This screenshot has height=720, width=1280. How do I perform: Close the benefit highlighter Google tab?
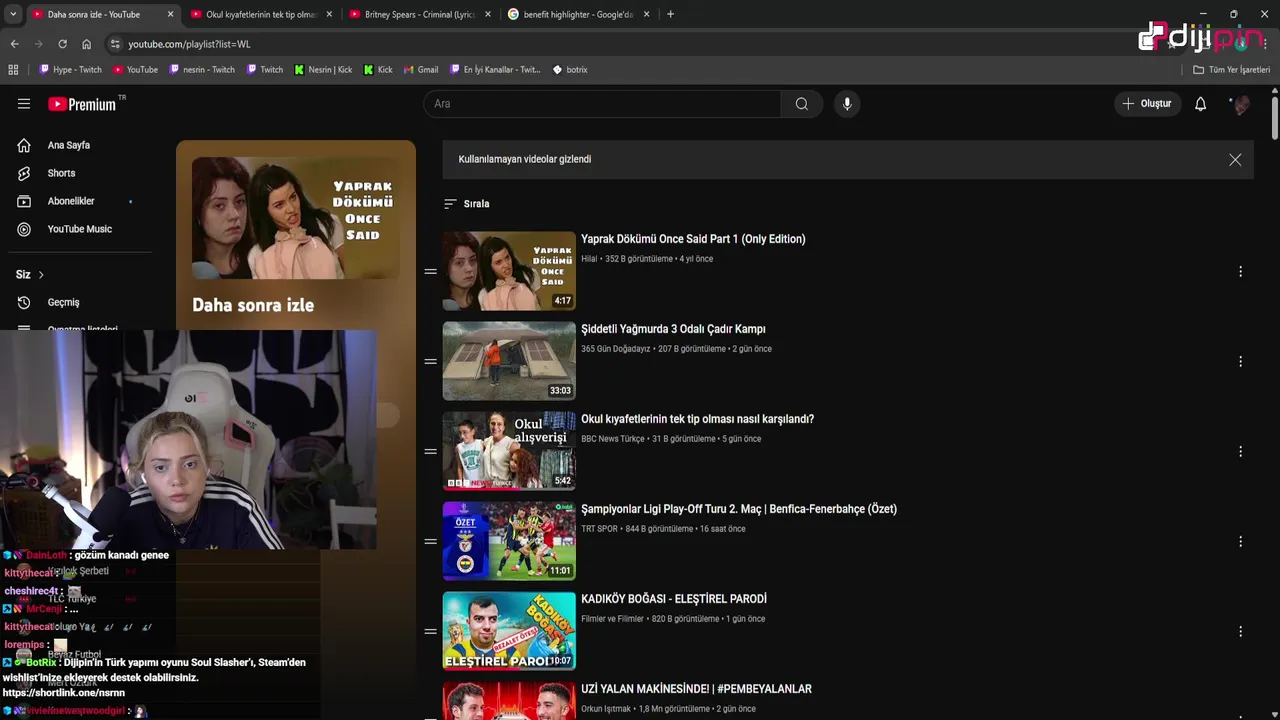click(647, 14)
